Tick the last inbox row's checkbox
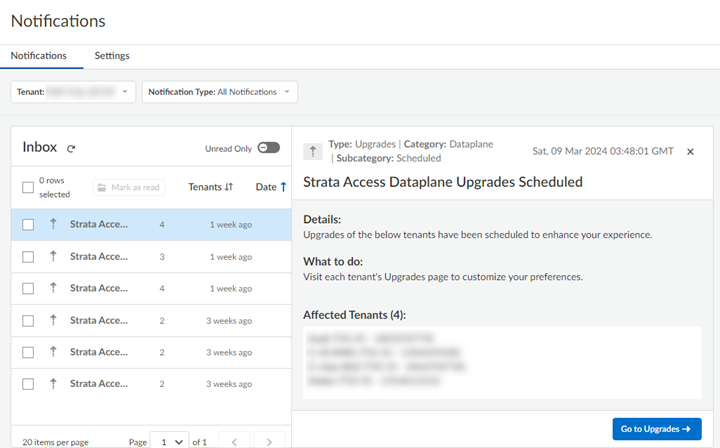720x448 pixels. click(28, 385)
